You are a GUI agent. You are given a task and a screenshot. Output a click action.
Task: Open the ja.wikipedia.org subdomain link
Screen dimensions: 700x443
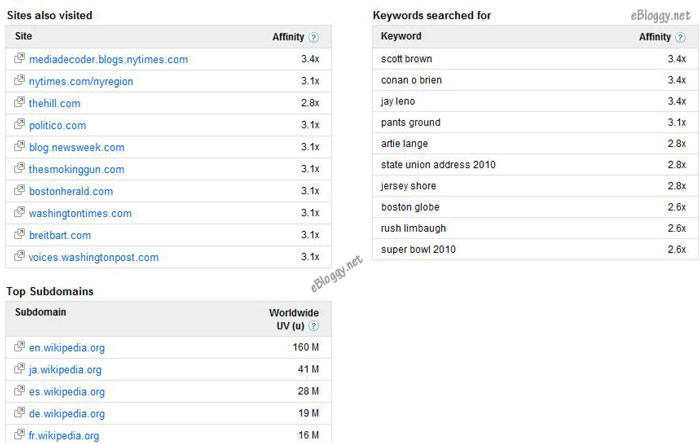coord(65,370)
